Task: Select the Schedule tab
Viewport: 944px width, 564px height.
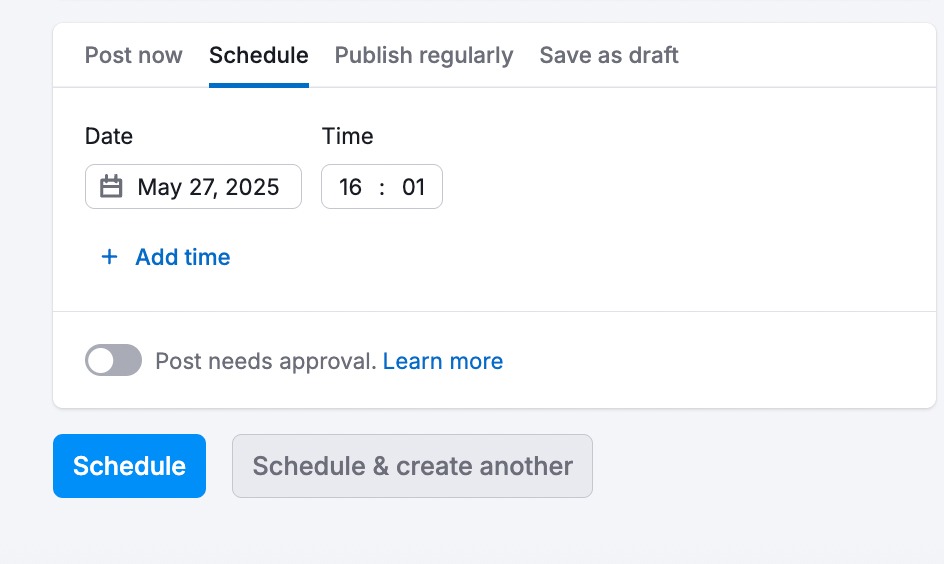Action: (x=258, y=55)
